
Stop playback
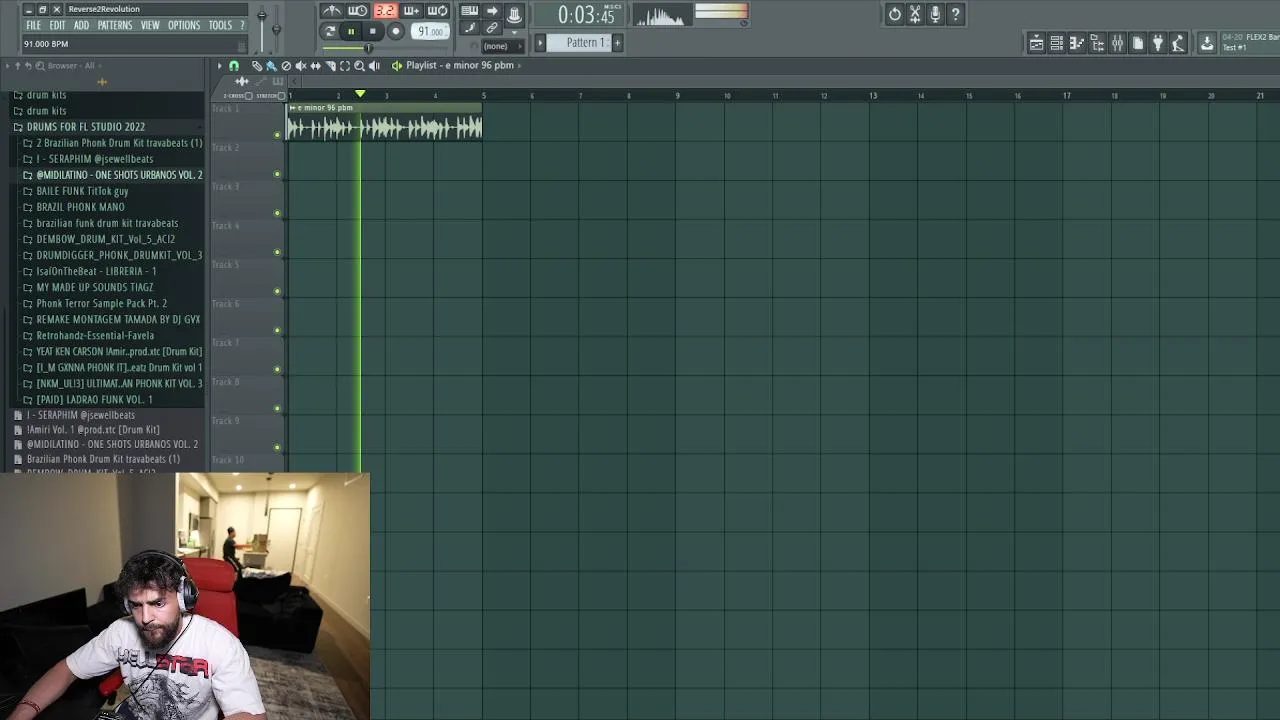point(373,32)
